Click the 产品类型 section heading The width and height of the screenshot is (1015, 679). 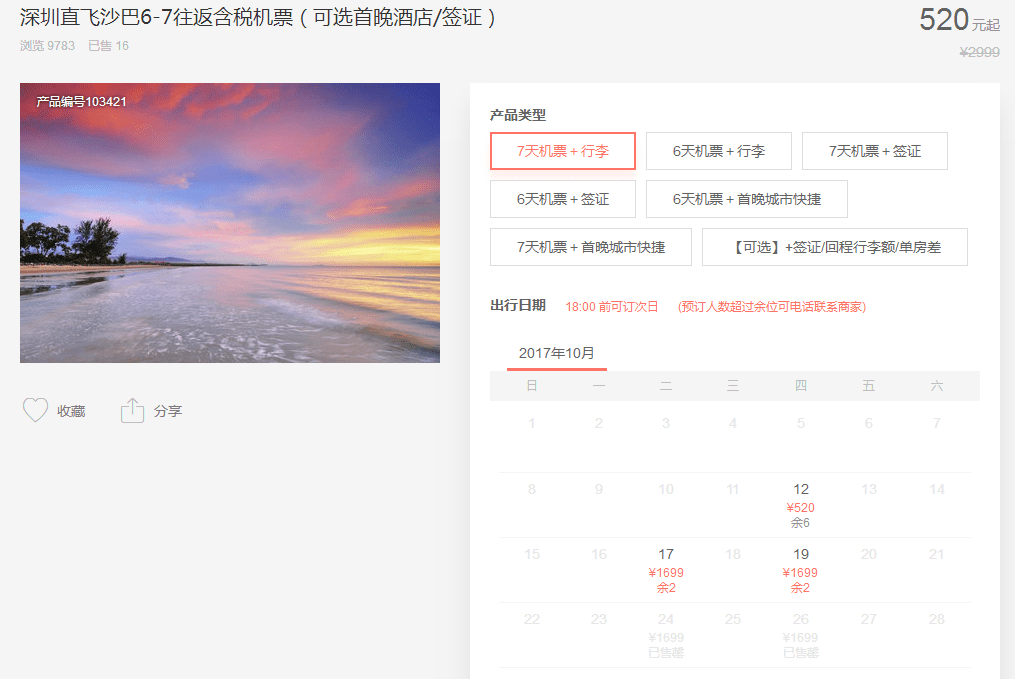(518, 115)
